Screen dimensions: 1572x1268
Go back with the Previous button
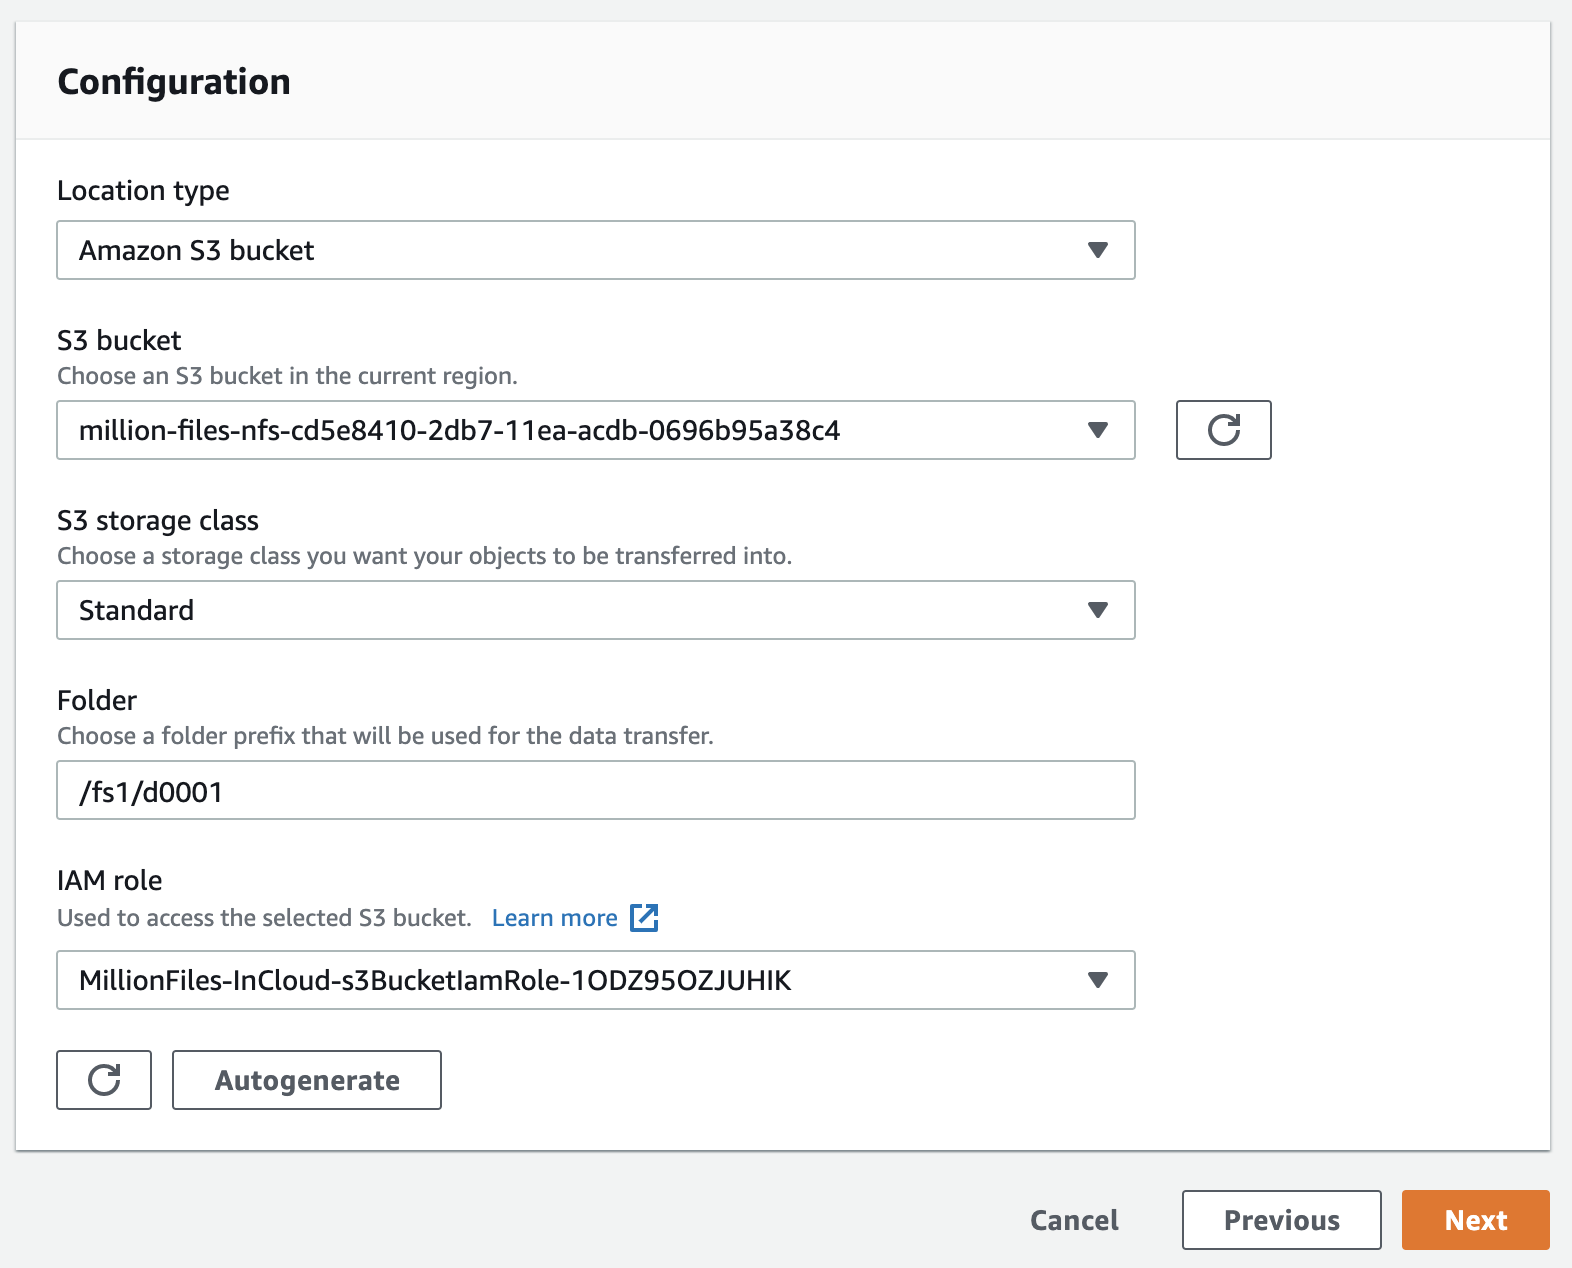click(1282, 1220)
